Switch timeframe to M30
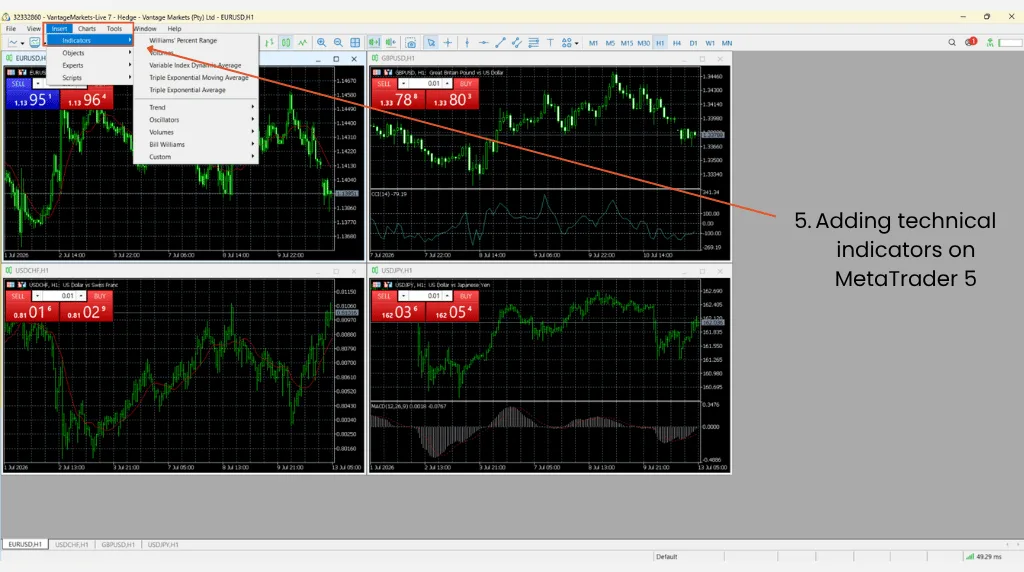Image resolution: width=1024 pixels, height=572 pixels. pos(644,43)
